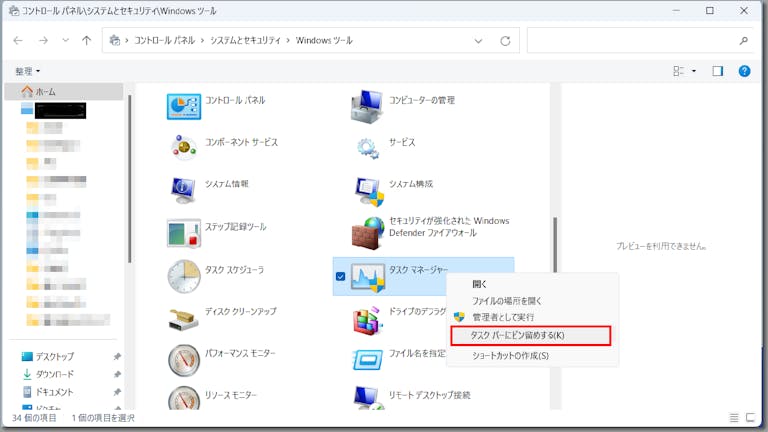Expand chevron after システムとセキュリティ breadcrumb

pyautogui.click(x=288, y=40)
